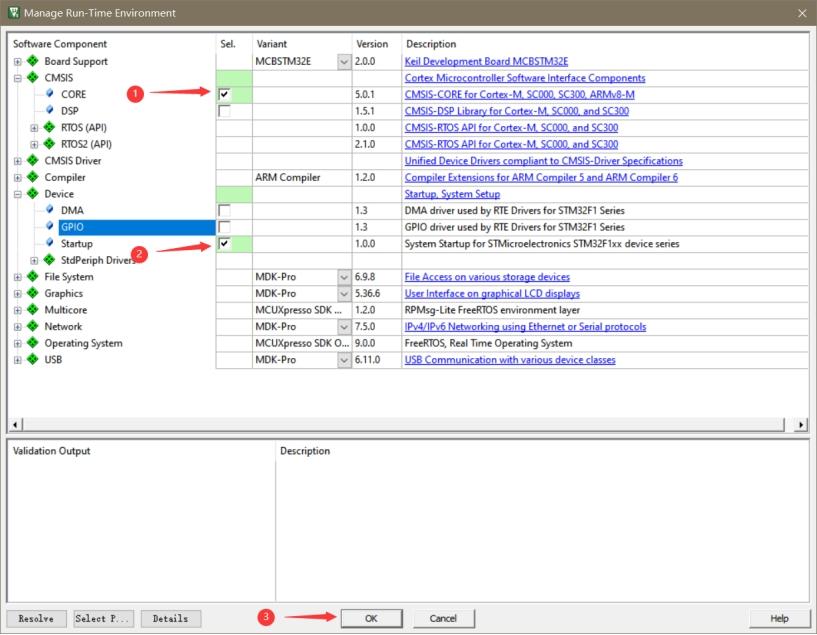The height and width of the screenshot is (635, 817).
Task: Click the Details button
Action: pos(170,618)
